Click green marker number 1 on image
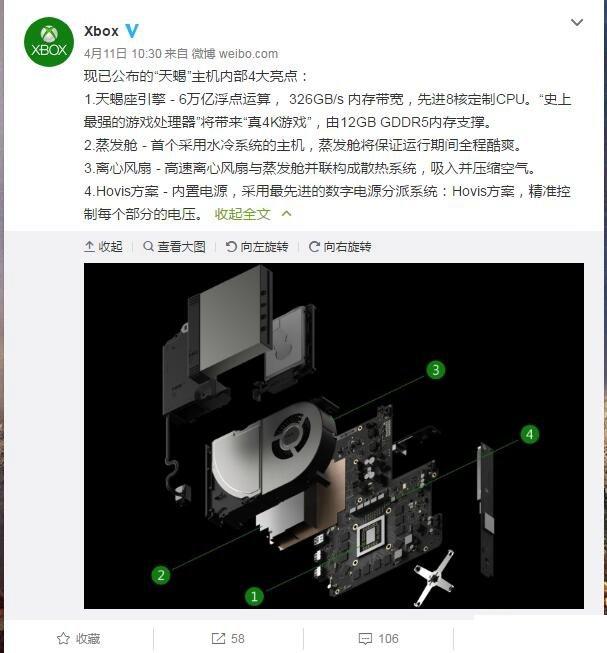607x653 pixels. (x=254, y=596)
